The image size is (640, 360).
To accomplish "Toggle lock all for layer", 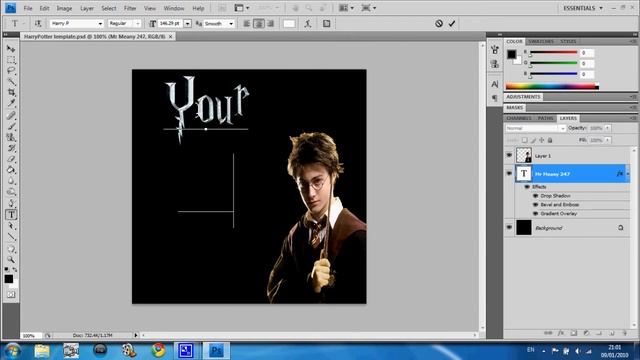I will (x=550, y=140).
